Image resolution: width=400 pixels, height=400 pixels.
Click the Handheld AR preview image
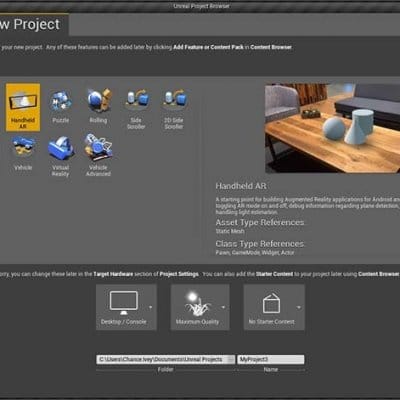pos(332,128)
